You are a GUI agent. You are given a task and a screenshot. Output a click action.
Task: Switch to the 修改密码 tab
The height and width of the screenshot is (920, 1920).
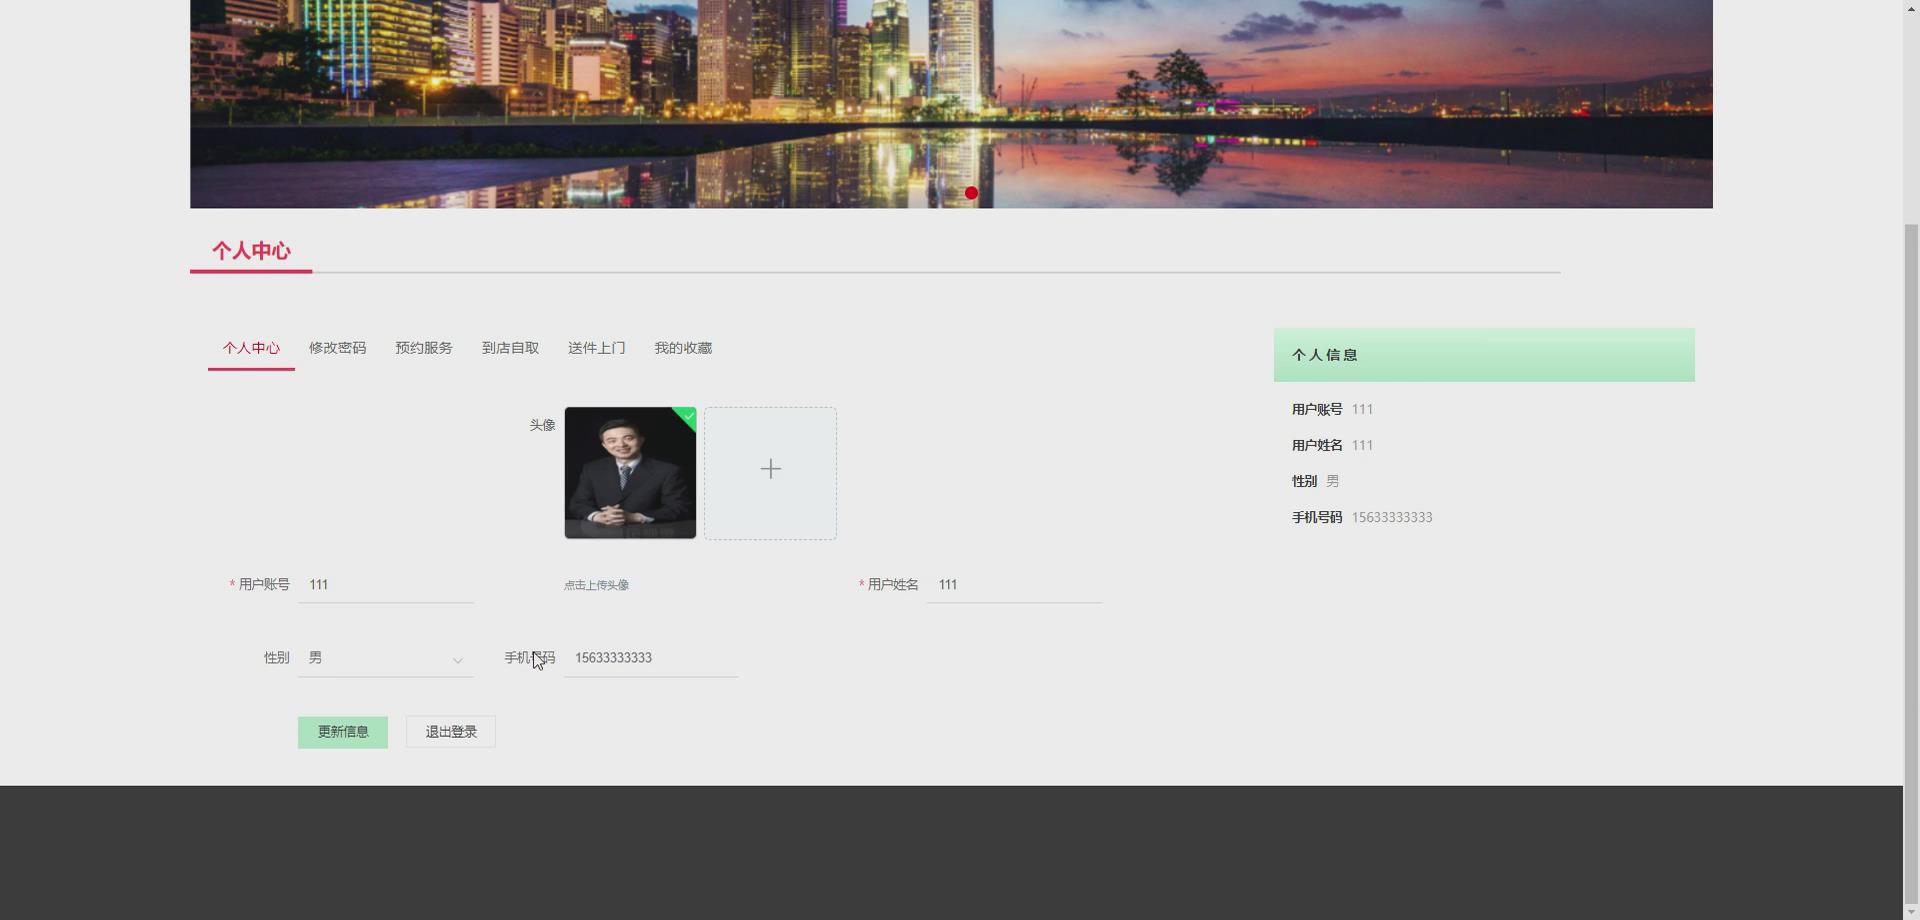click(337, 348)
